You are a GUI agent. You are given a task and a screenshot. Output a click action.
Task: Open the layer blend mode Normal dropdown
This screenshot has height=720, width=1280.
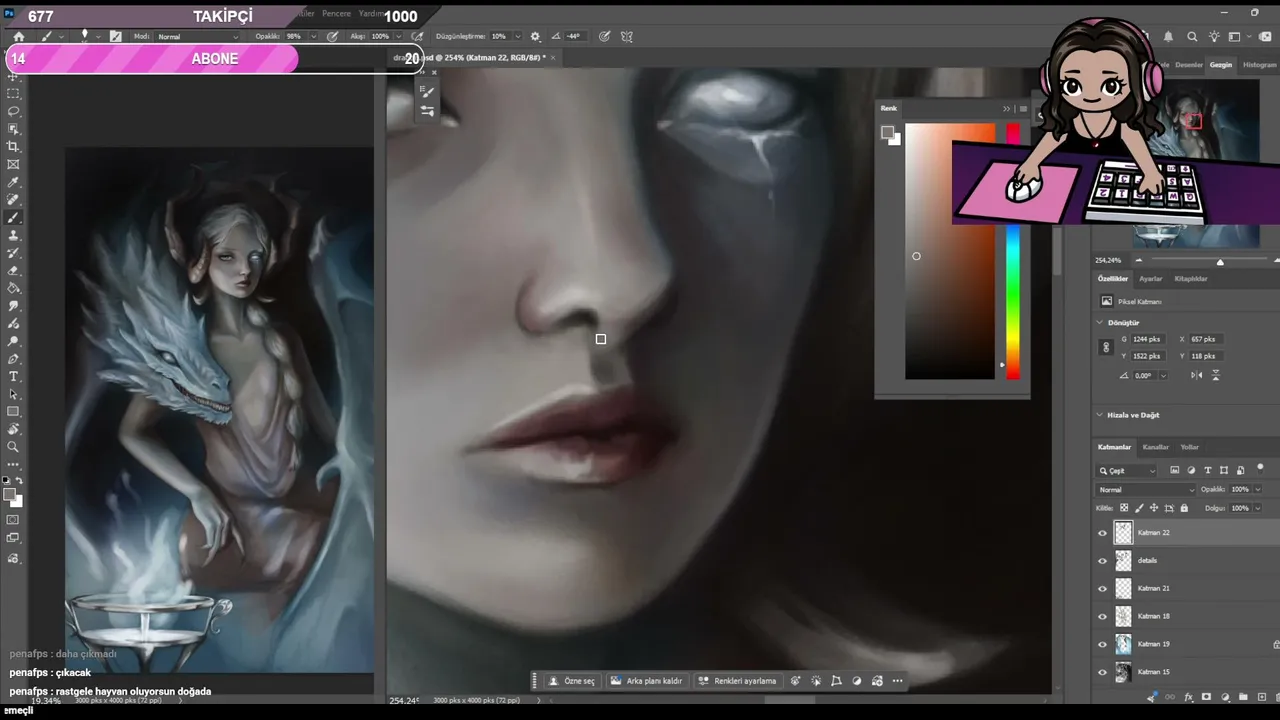1146,490
